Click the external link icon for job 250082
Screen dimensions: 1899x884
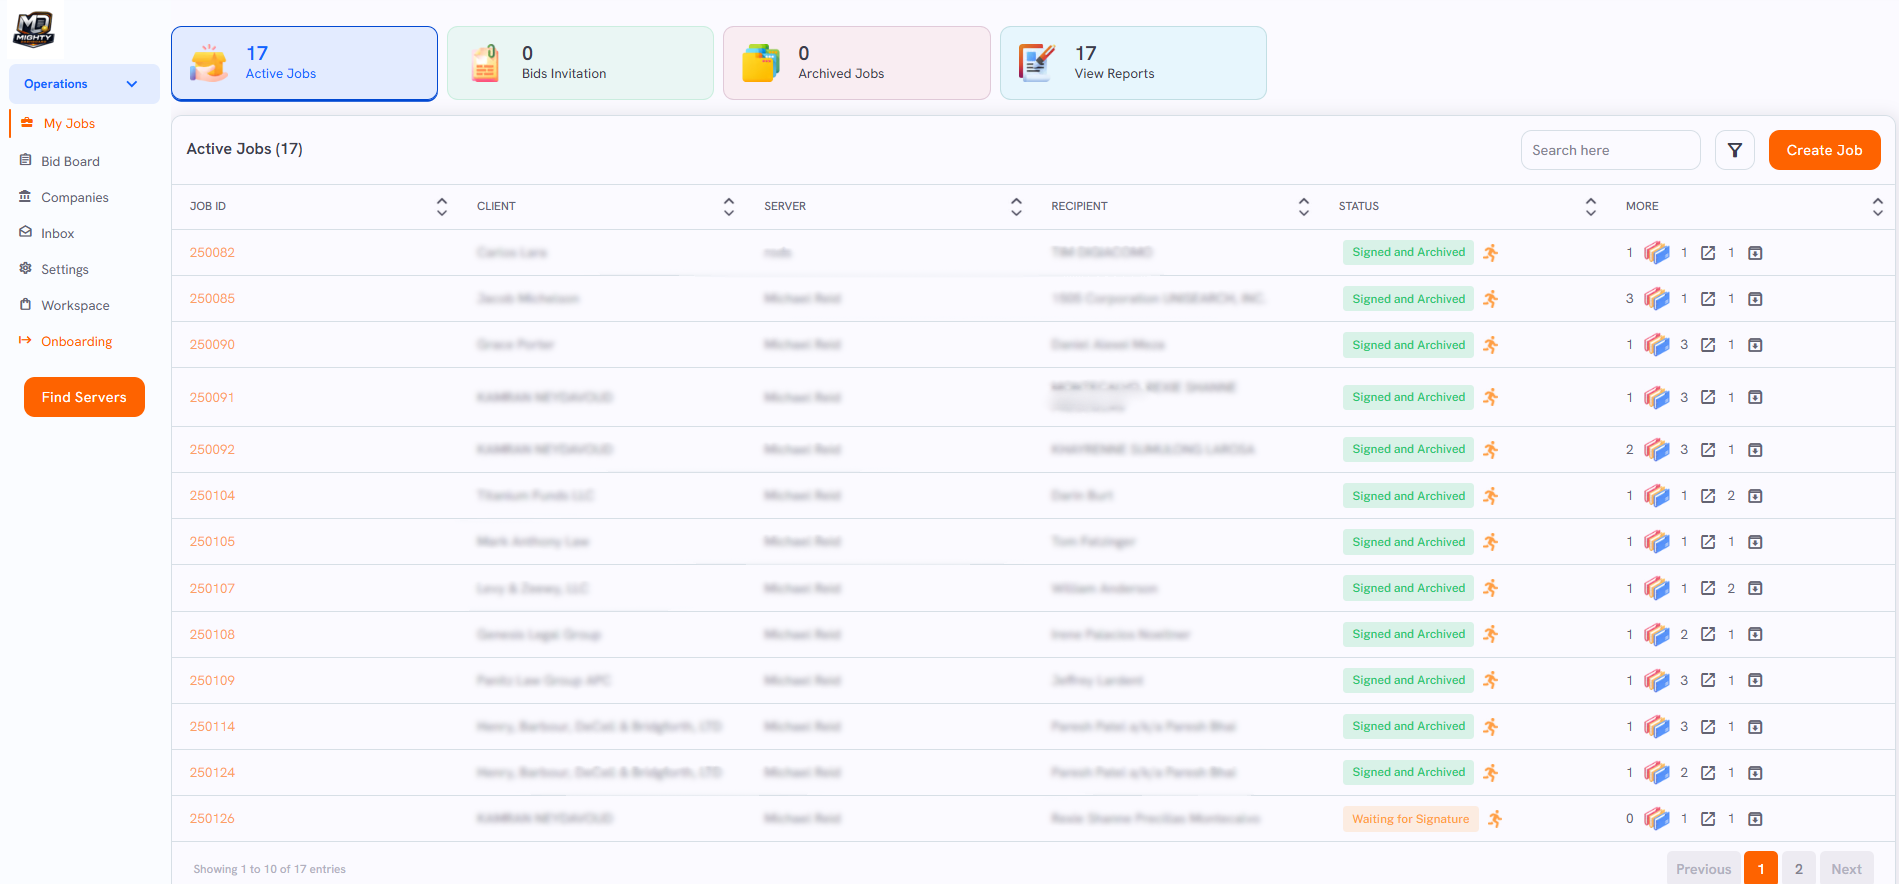1708,253
